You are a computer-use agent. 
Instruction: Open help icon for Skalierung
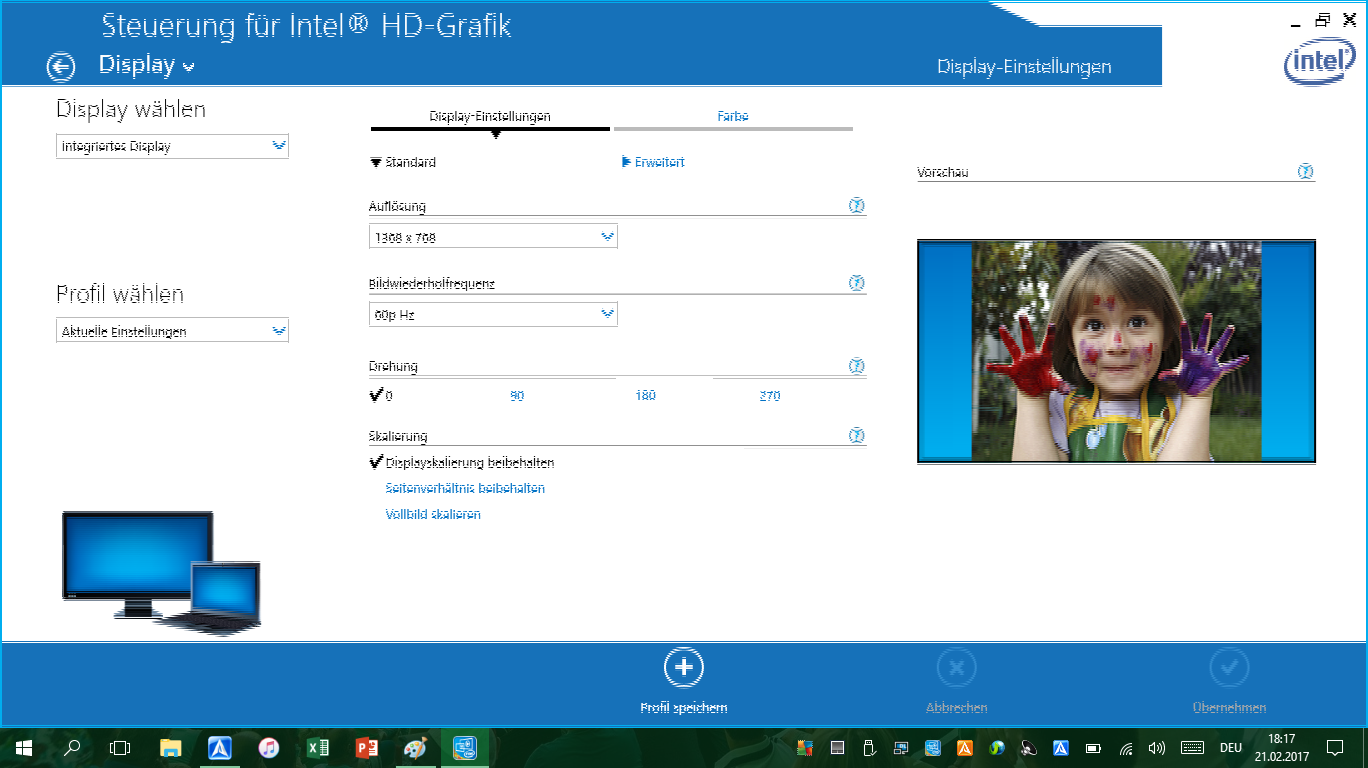click(x=856, y=436)
